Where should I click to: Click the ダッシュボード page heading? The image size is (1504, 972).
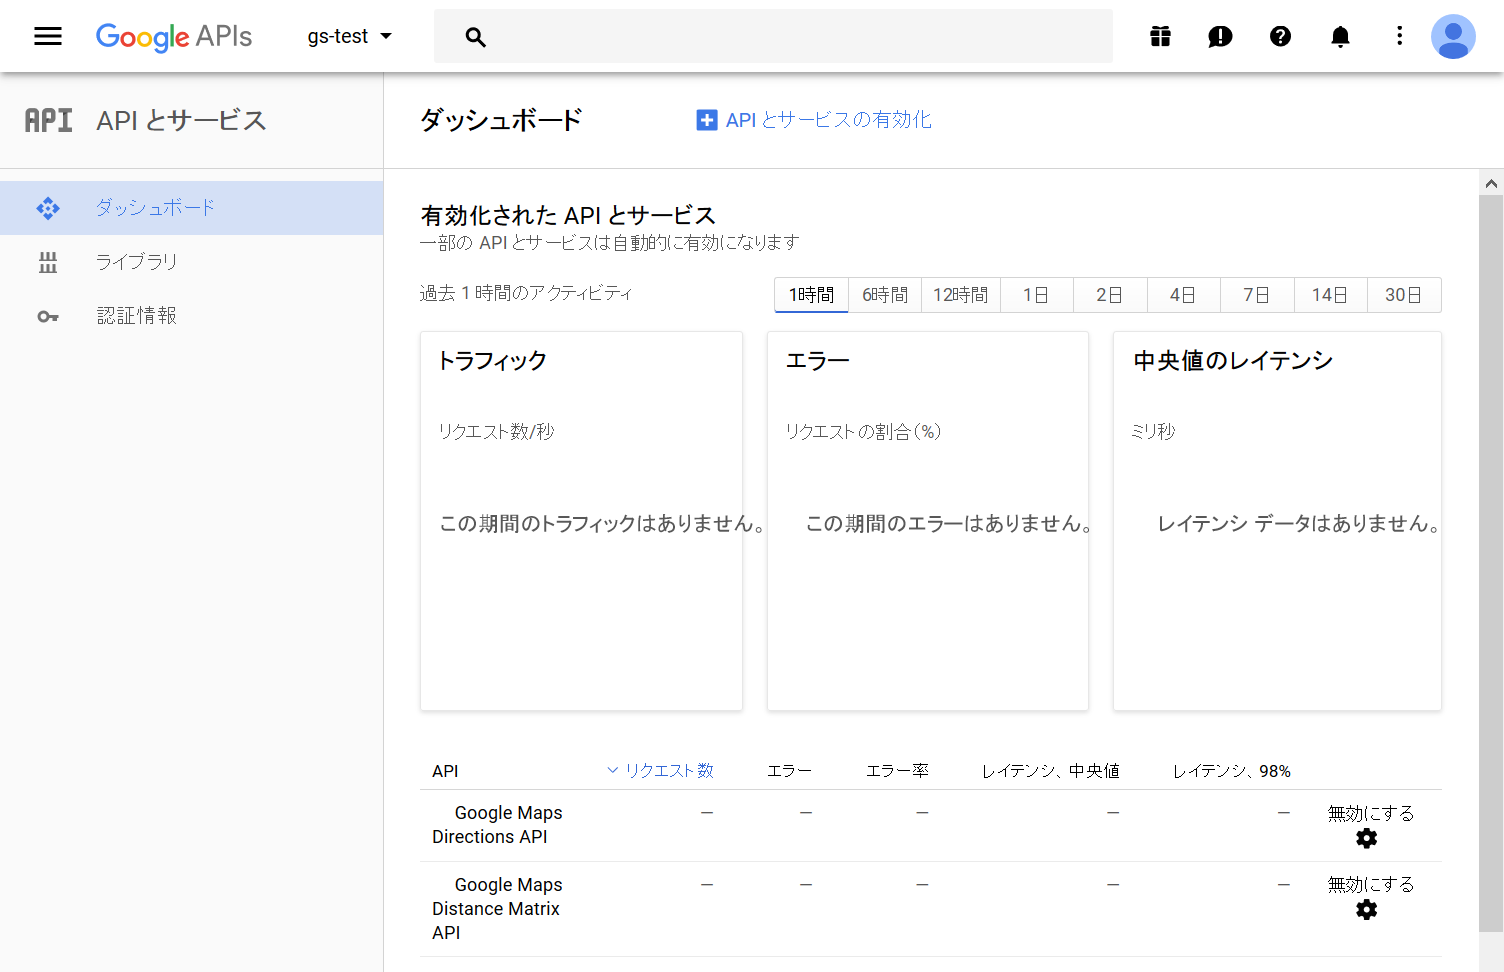[501, 120]
